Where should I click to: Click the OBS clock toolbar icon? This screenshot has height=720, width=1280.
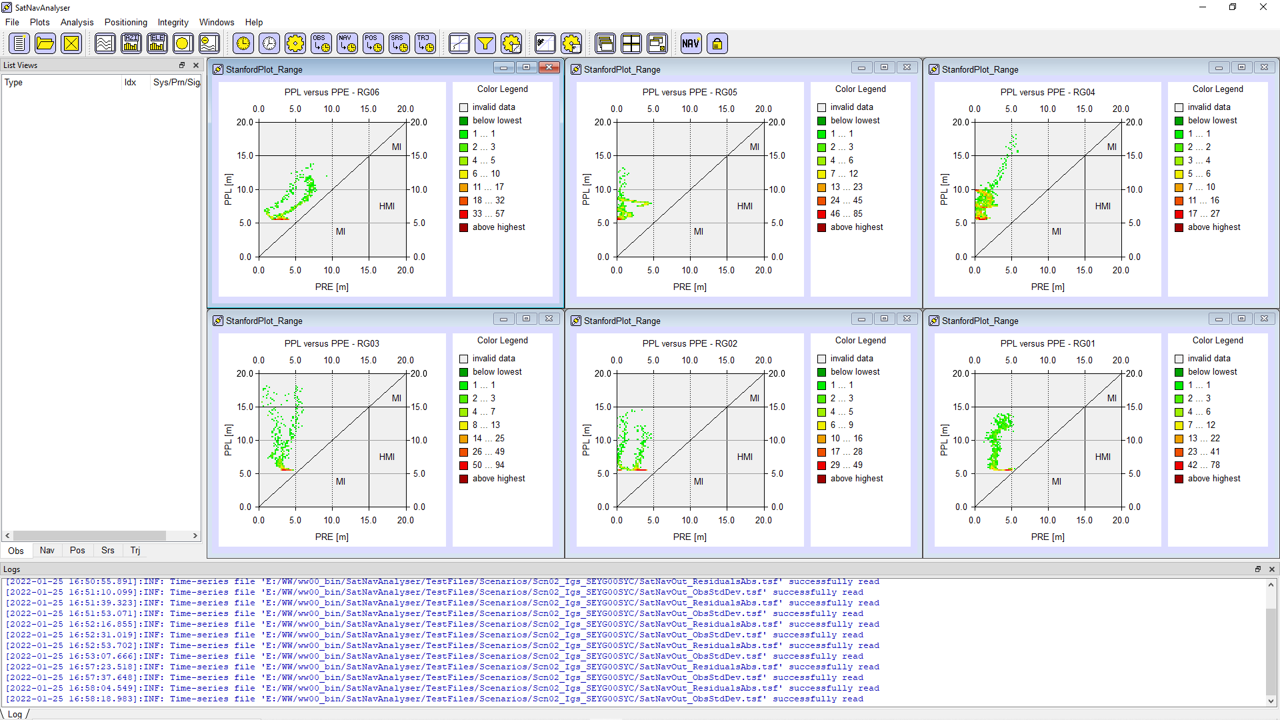[x=321, y=43]
